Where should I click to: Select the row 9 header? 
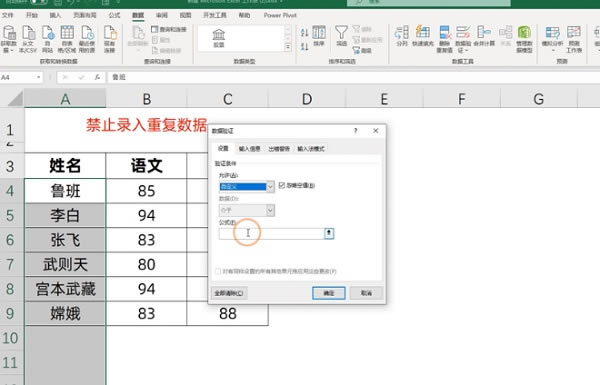[x=11, y=313]
